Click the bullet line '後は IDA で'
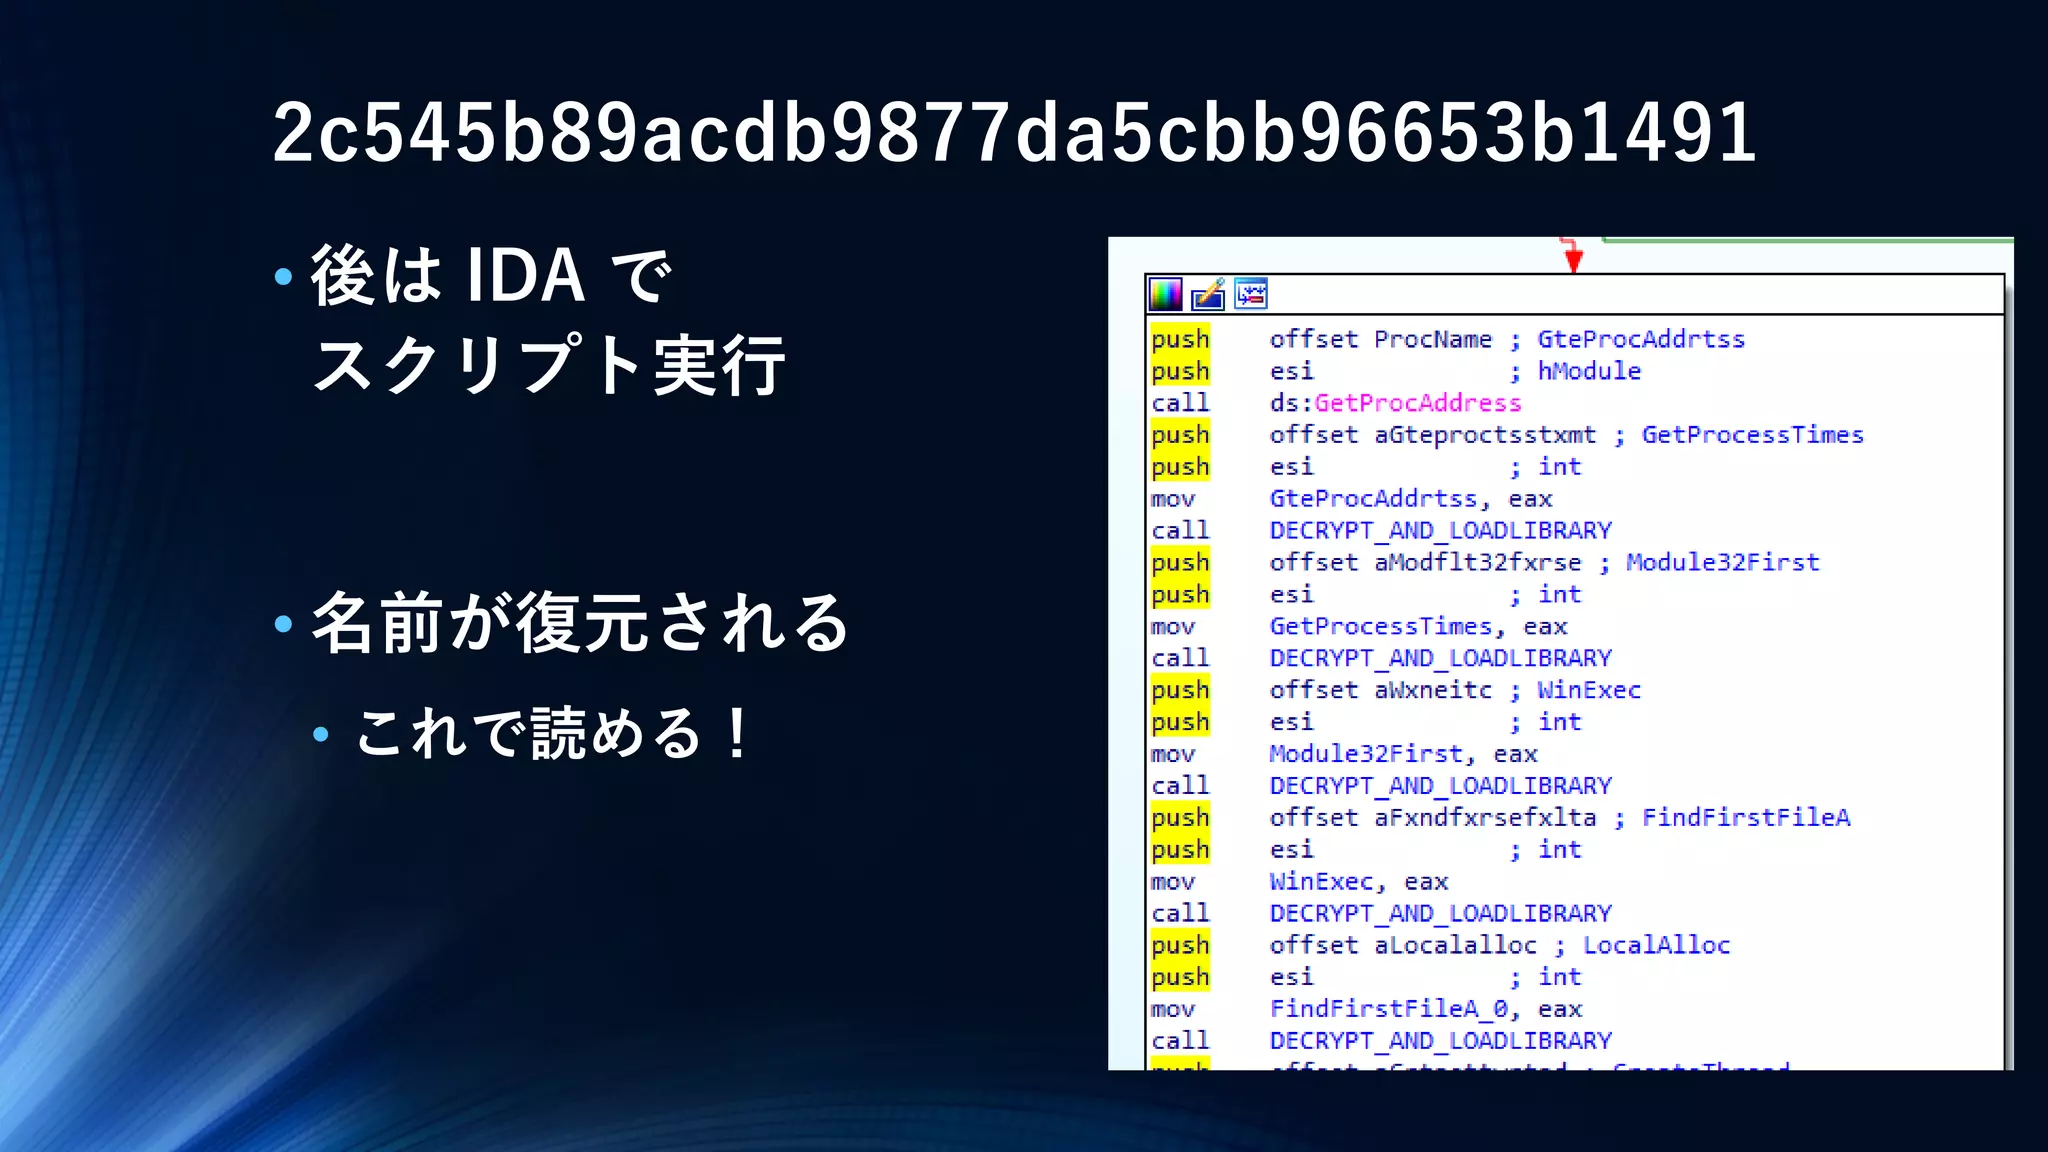Viewport: 2048px width, 1152px height. click(491, 275)
